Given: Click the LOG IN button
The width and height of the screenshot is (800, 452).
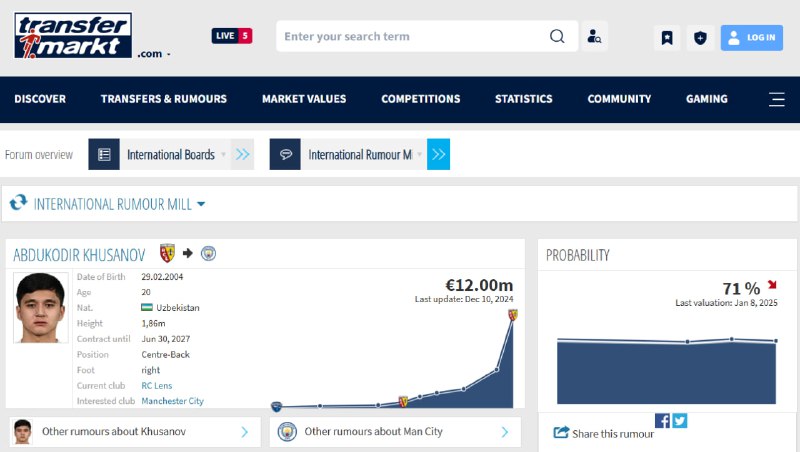Looking at the screenshot, I should tap(752, 37).
